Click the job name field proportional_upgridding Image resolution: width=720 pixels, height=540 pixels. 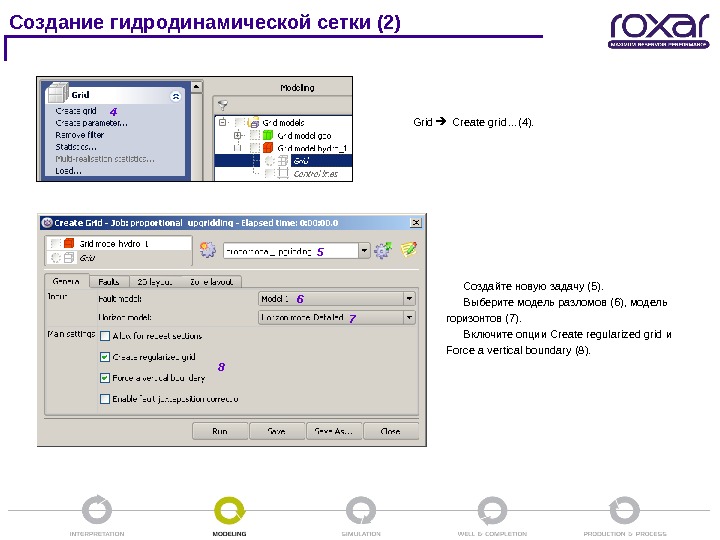[x=291, y=251]
